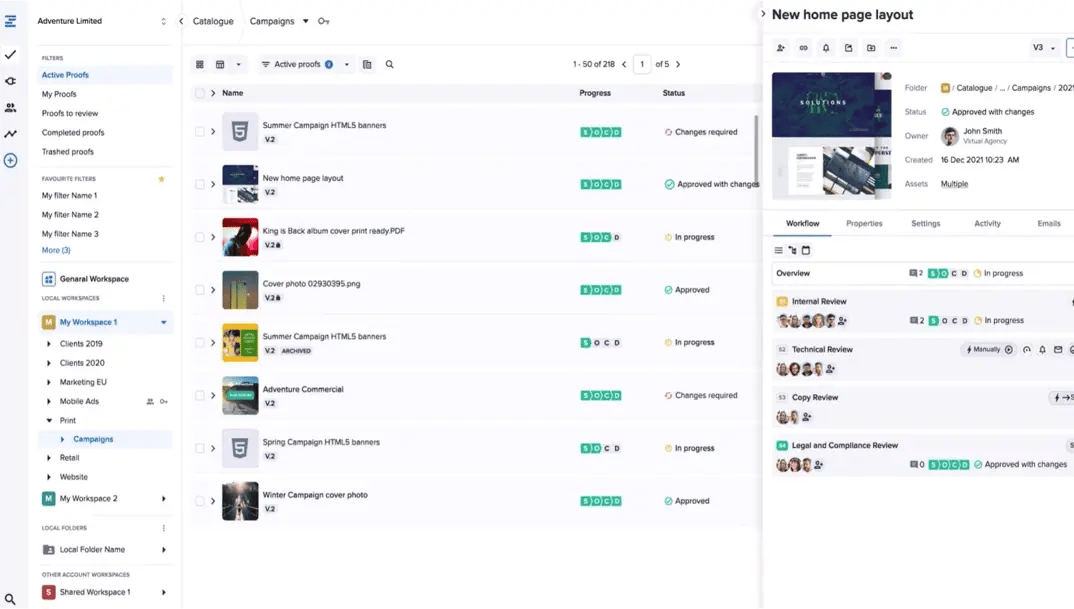Click the progress badges for Cover photo 02930395.png
The image size is (1074, 609).
point(601,290)
